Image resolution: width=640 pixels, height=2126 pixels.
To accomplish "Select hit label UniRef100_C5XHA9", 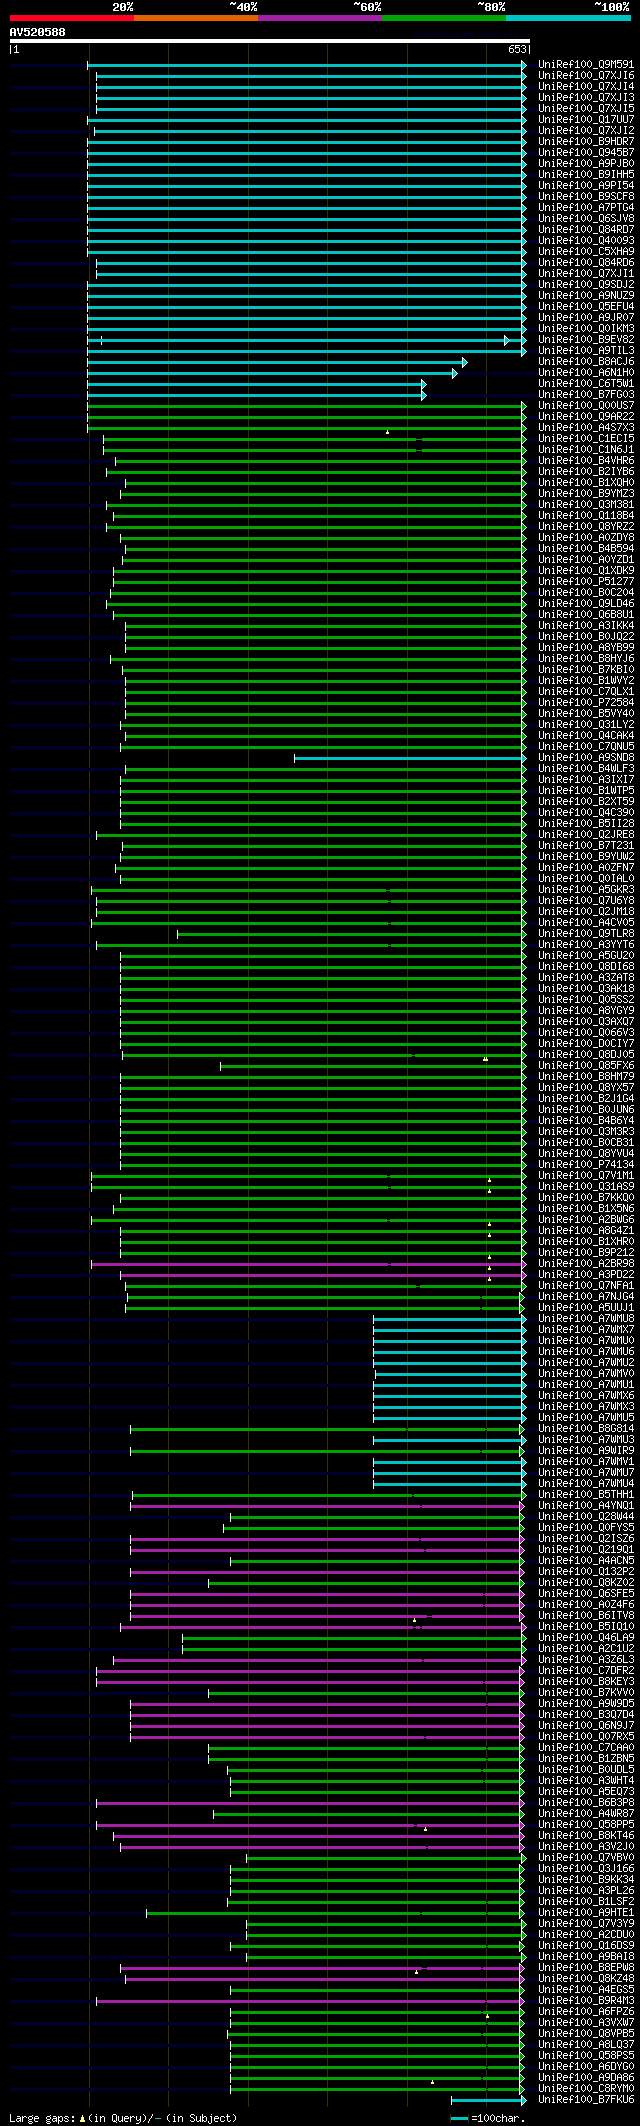I will (586, 252).
